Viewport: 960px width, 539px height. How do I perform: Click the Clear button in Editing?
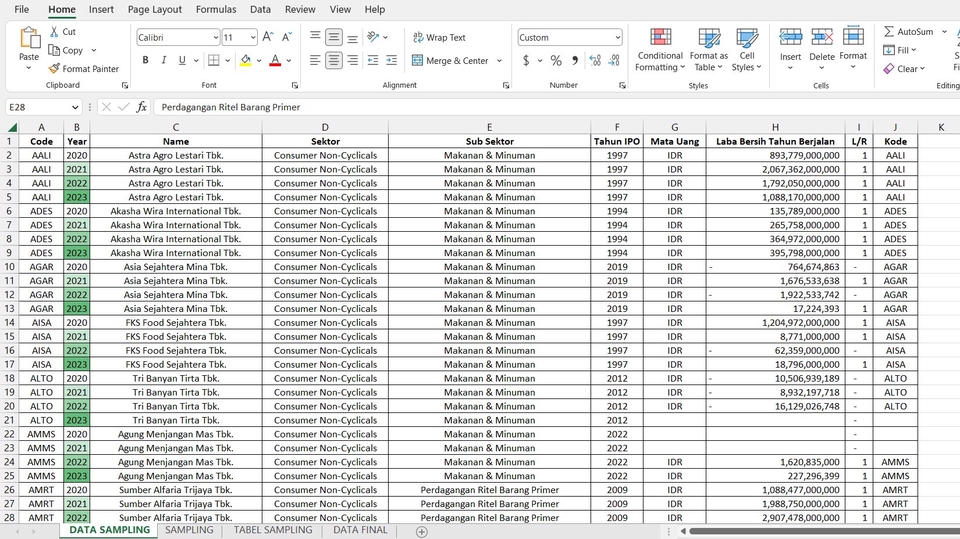(904, 69)
